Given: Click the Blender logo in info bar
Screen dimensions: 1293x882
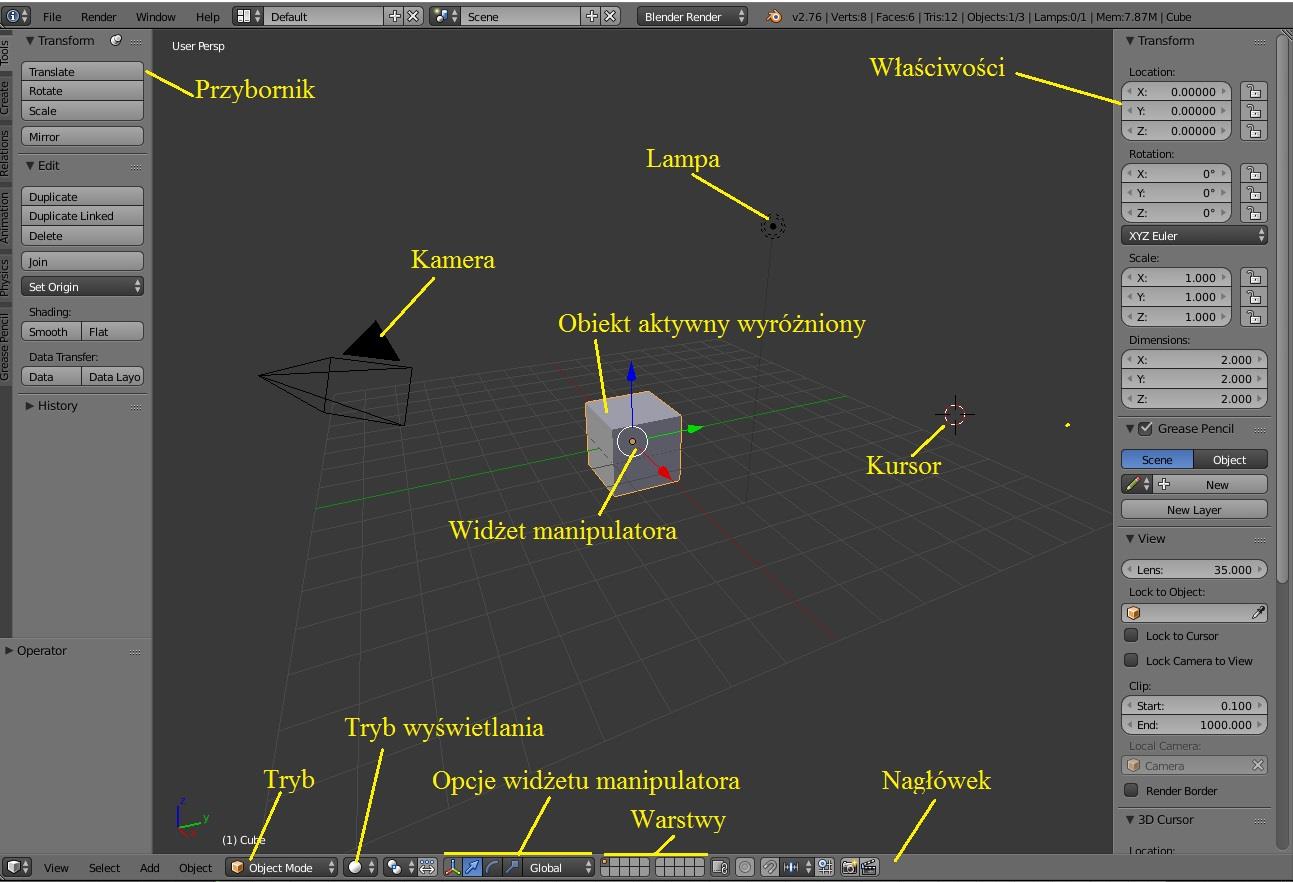Looking at the screenshot, I should 774,16.
